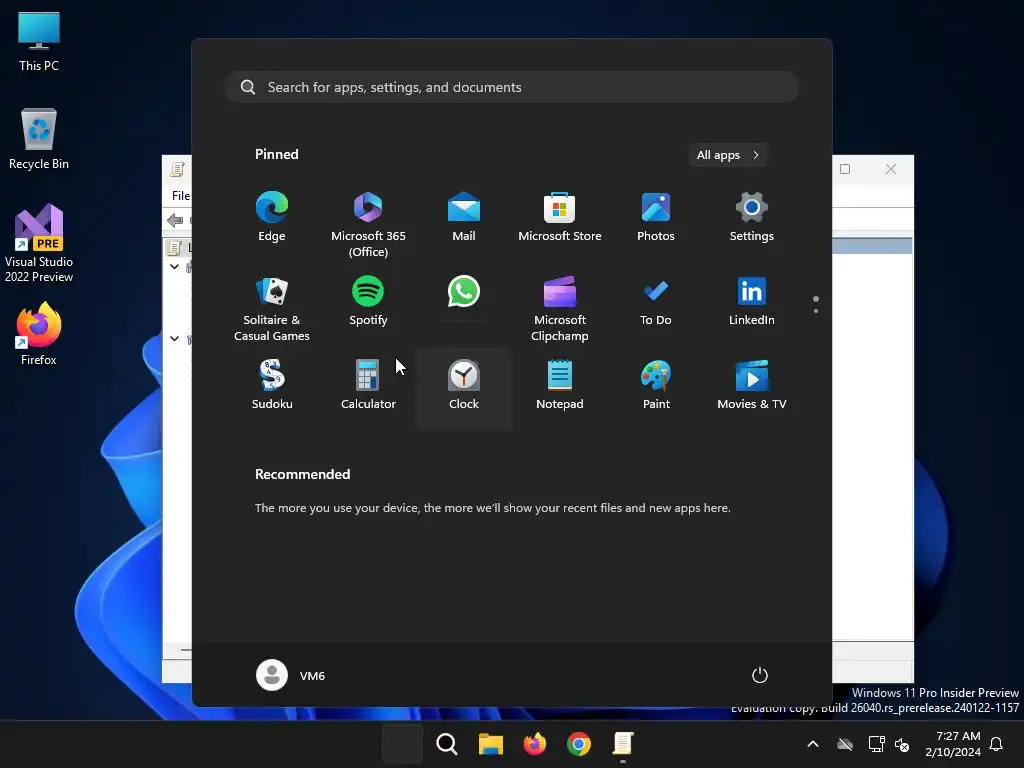This screenshot has height=768, width=1024.
Task: Open Firefox from the taskbar
Action: [x=535, y=744]
